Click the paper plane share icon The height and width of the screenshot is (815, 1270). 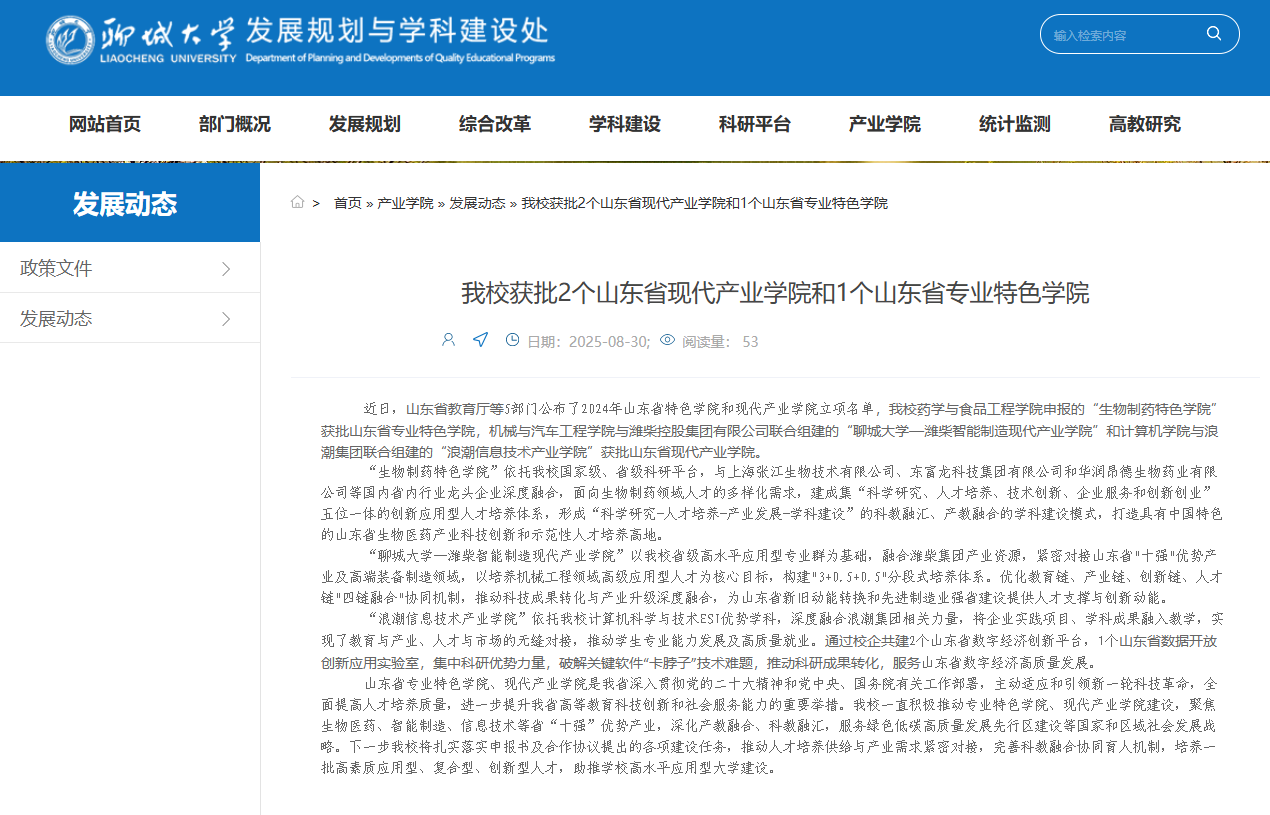coord(480,340)
